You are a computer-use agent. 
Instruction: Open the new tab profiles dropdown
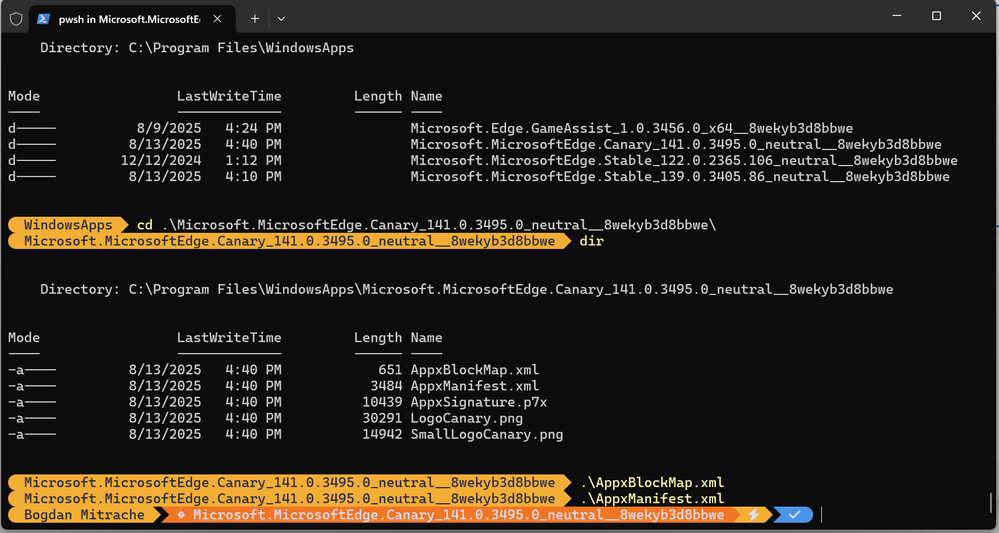pyautogui.click(x=281, y=18)
